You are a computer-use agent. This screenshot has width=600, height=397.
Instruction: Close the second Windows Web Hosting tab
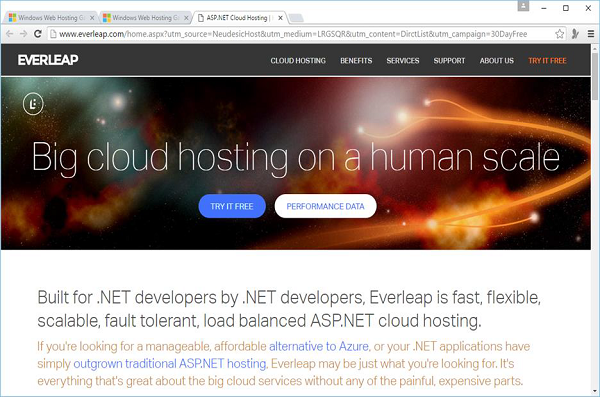pyautogui.click(x=186, y=18)
